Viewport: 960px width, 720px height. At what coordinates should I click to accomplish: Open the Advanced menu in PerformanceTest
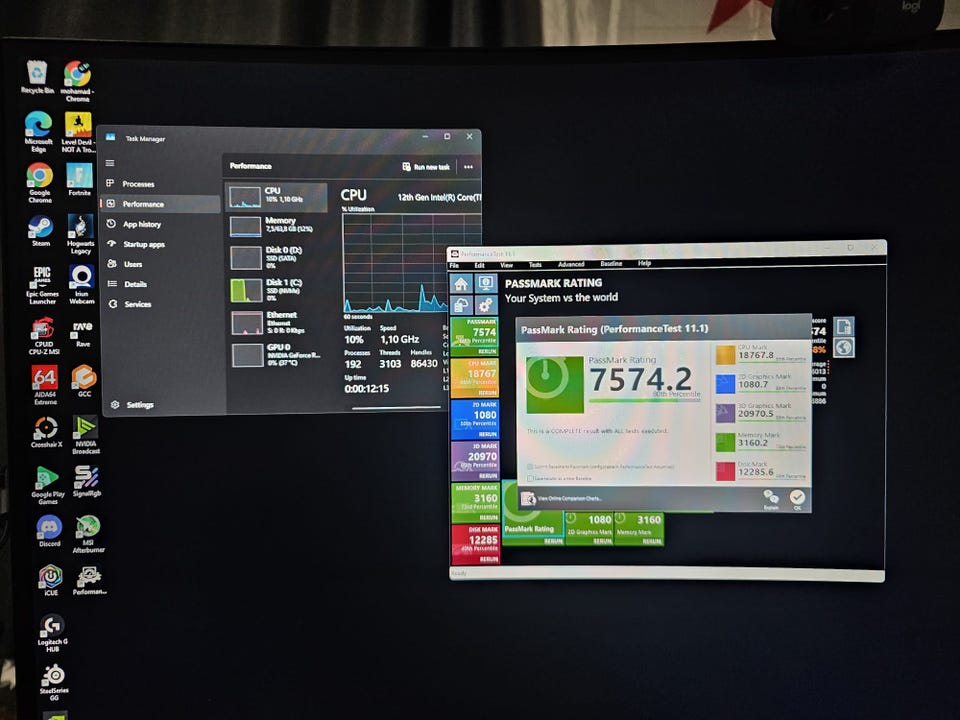(571, 264)
